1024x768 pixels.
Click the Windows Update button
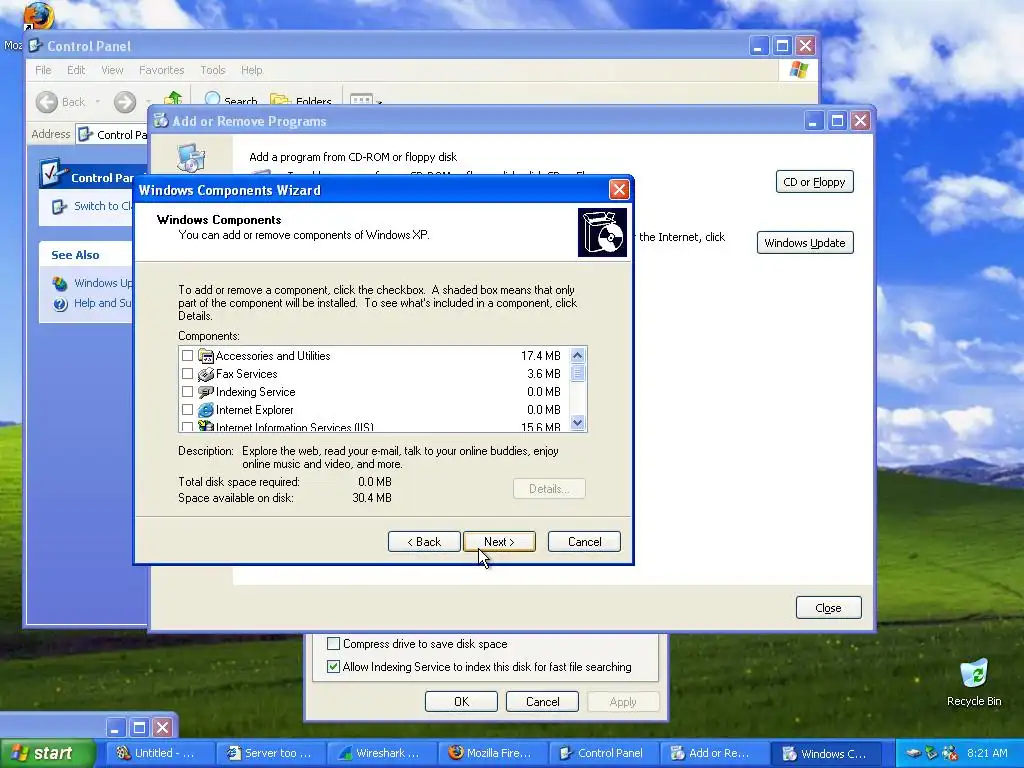pyautogui.click(x=805, y=242)
